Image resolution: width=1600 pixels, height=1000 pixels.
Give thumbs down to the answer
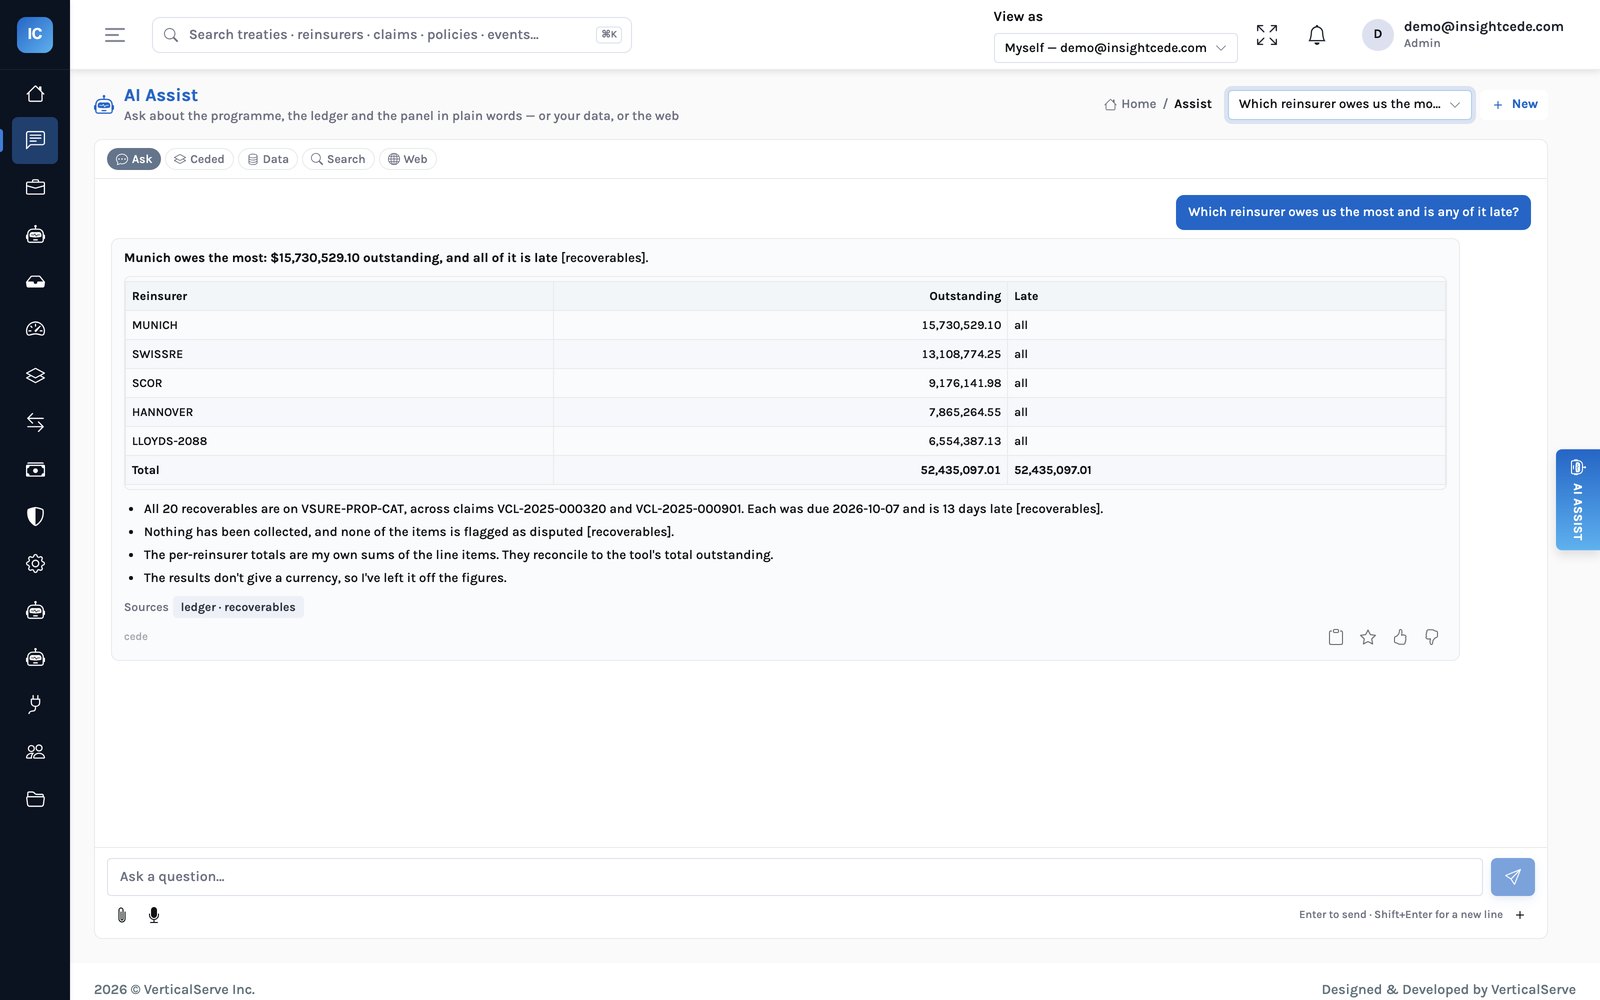click(1432, 637)
